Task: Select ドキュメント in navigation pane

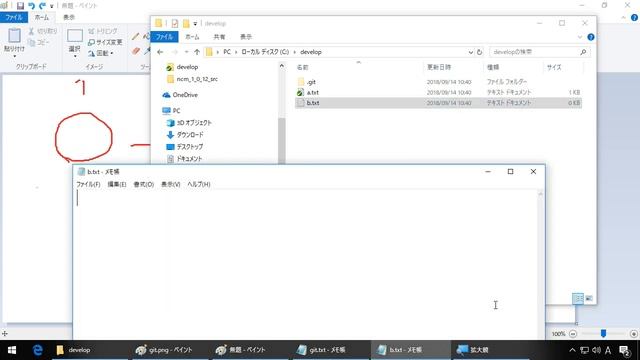Action: coord(189,159)
